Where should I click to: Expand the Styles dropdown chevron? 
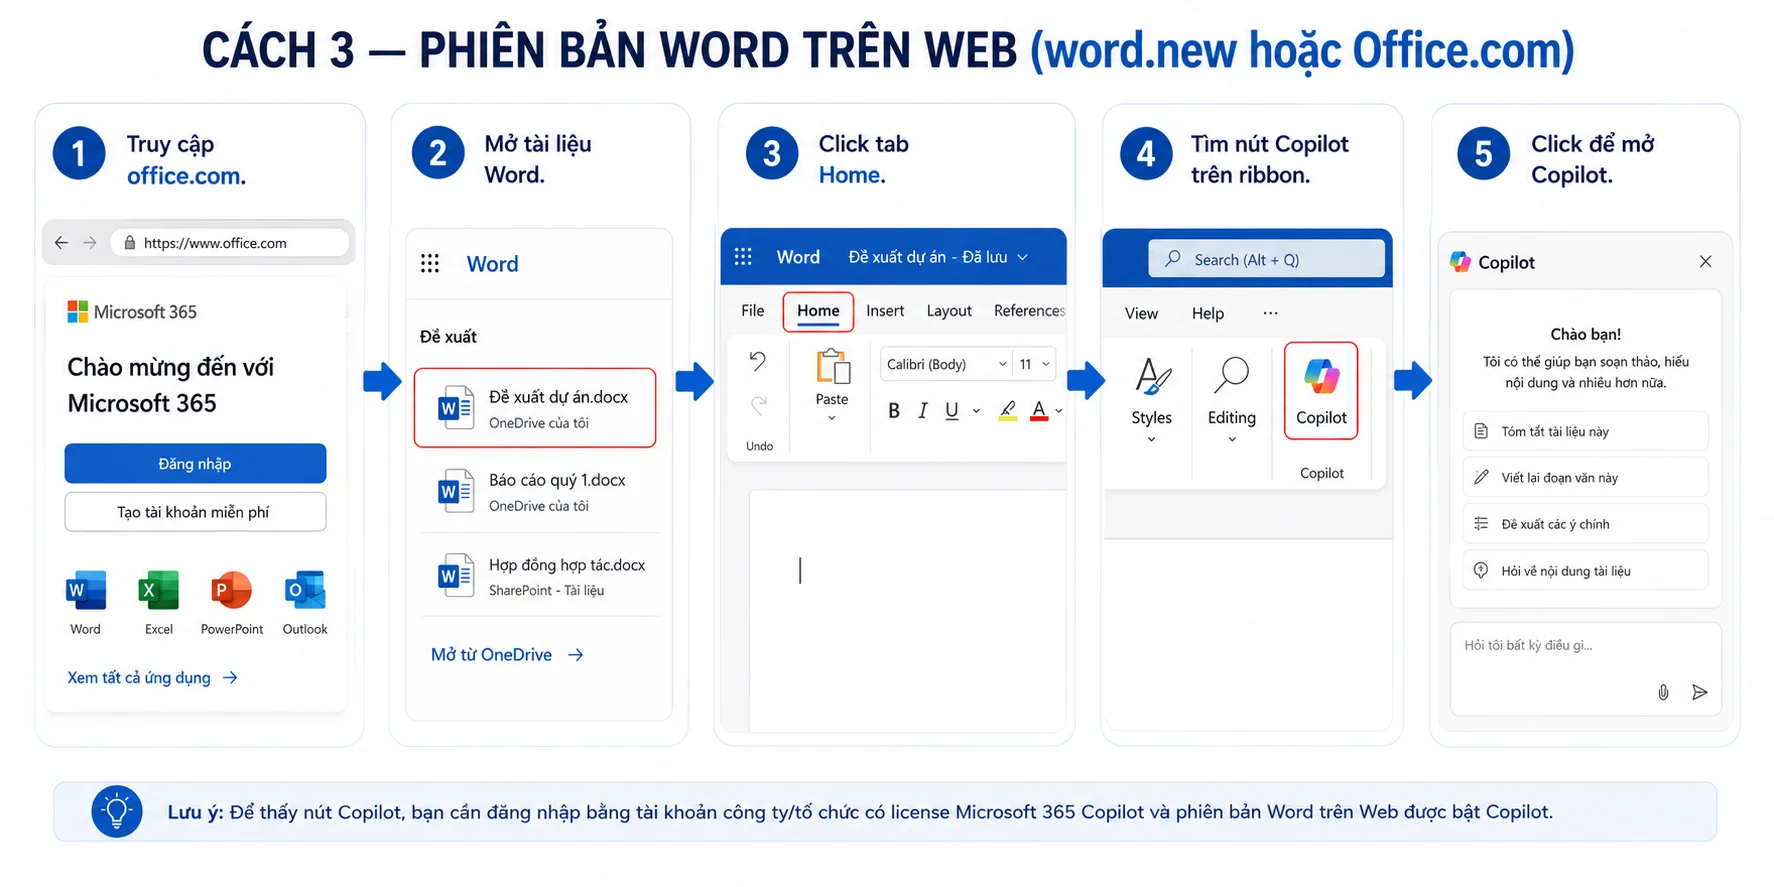click(x=1151, y=439)
